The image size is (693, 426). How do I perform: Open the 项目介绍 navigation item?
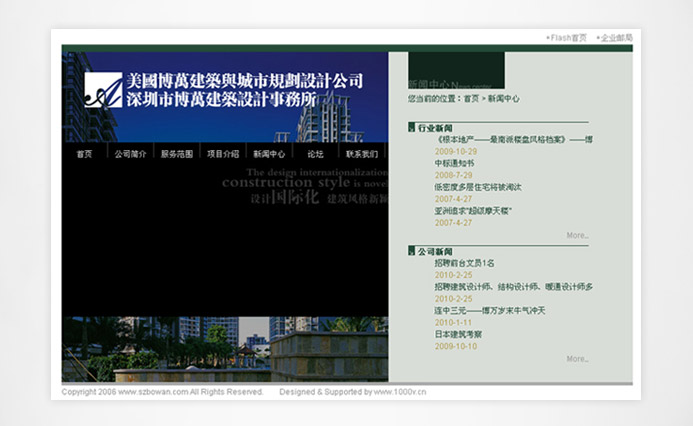223,154
